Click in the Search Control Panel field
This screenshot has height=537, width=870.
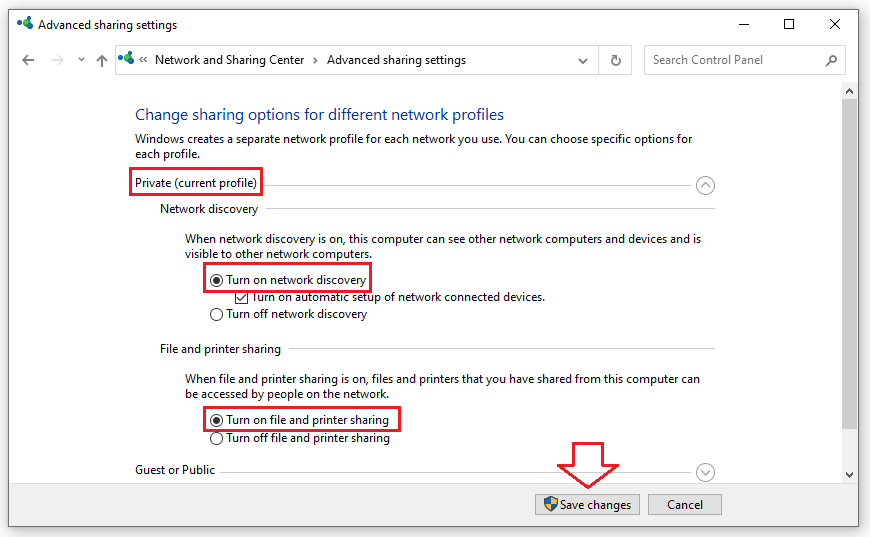pos(735,60)
